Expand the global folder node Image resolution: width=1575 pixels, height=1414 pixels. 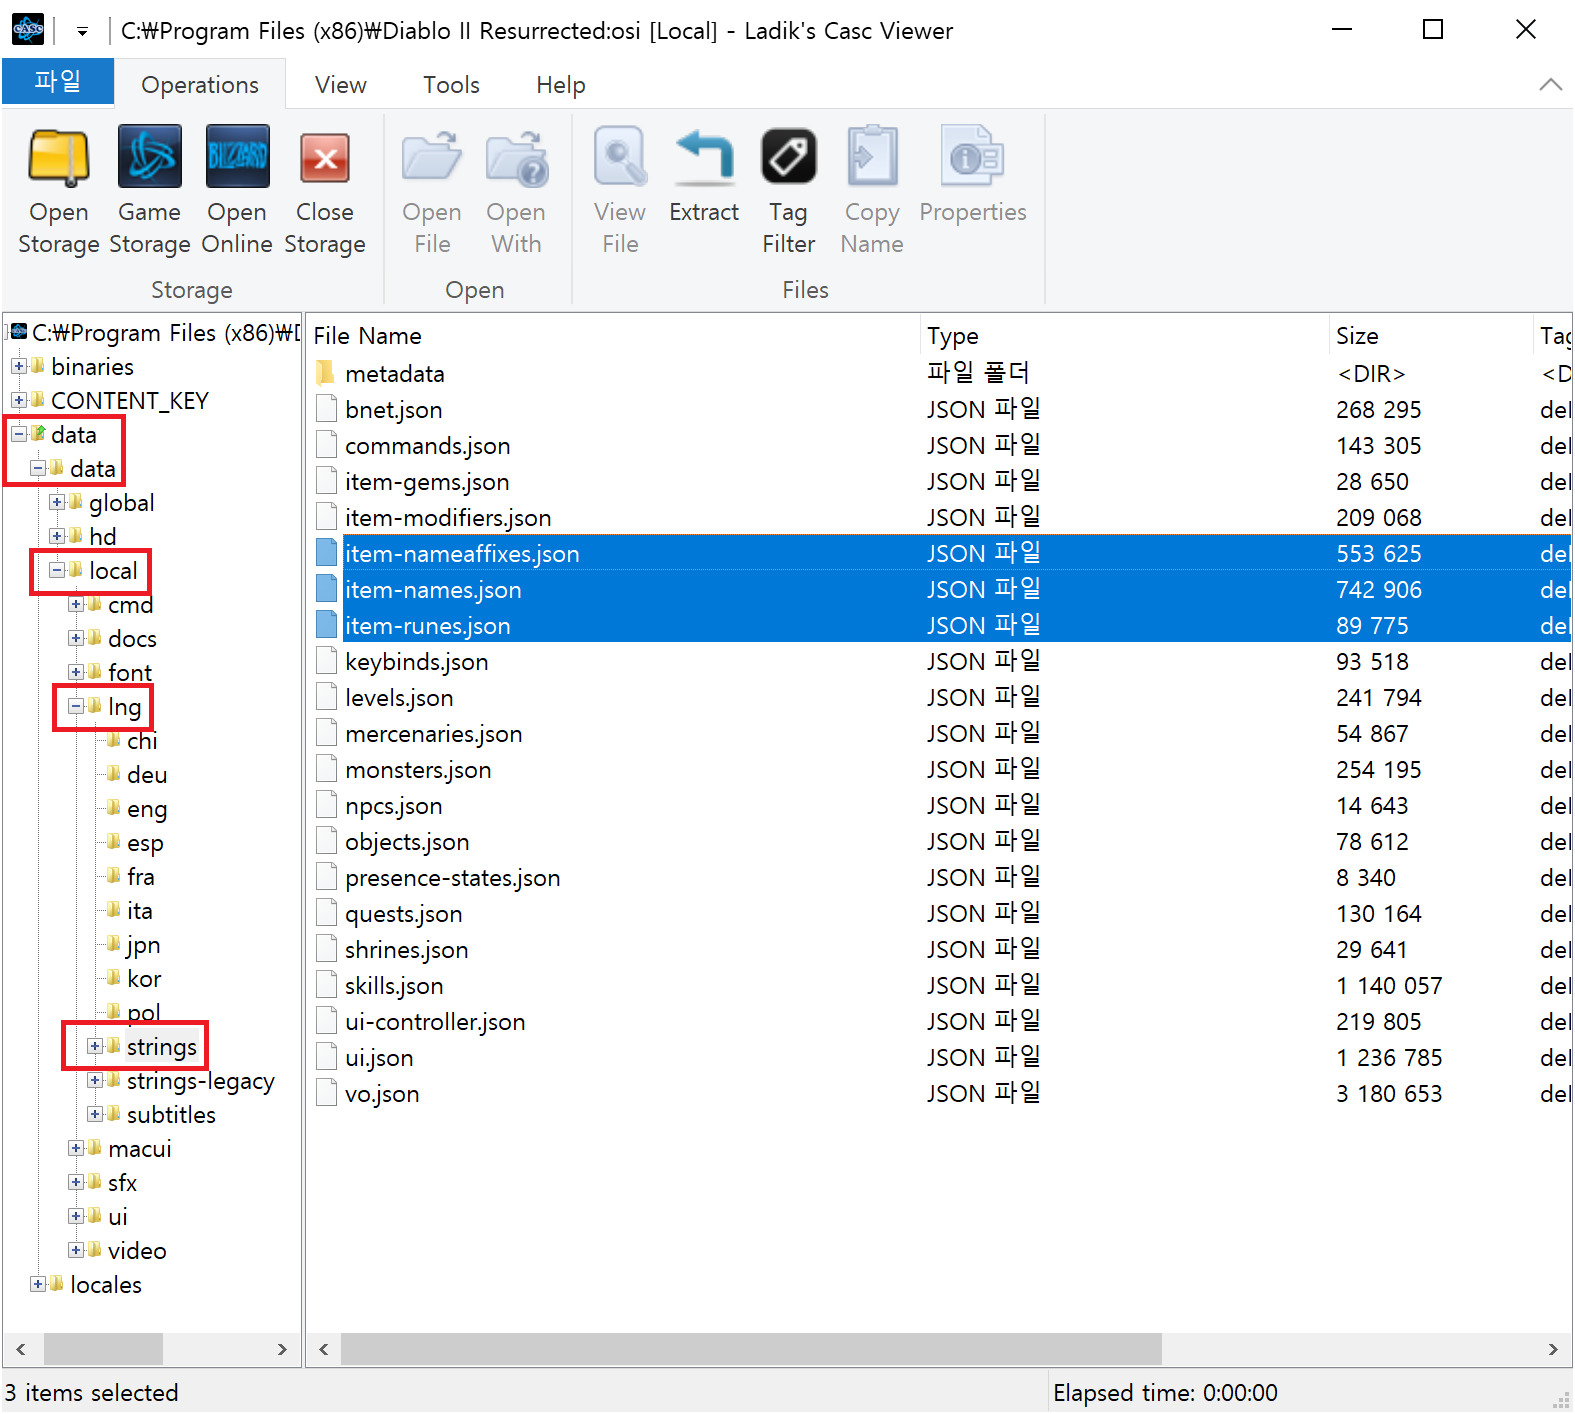tap(57, 502)
